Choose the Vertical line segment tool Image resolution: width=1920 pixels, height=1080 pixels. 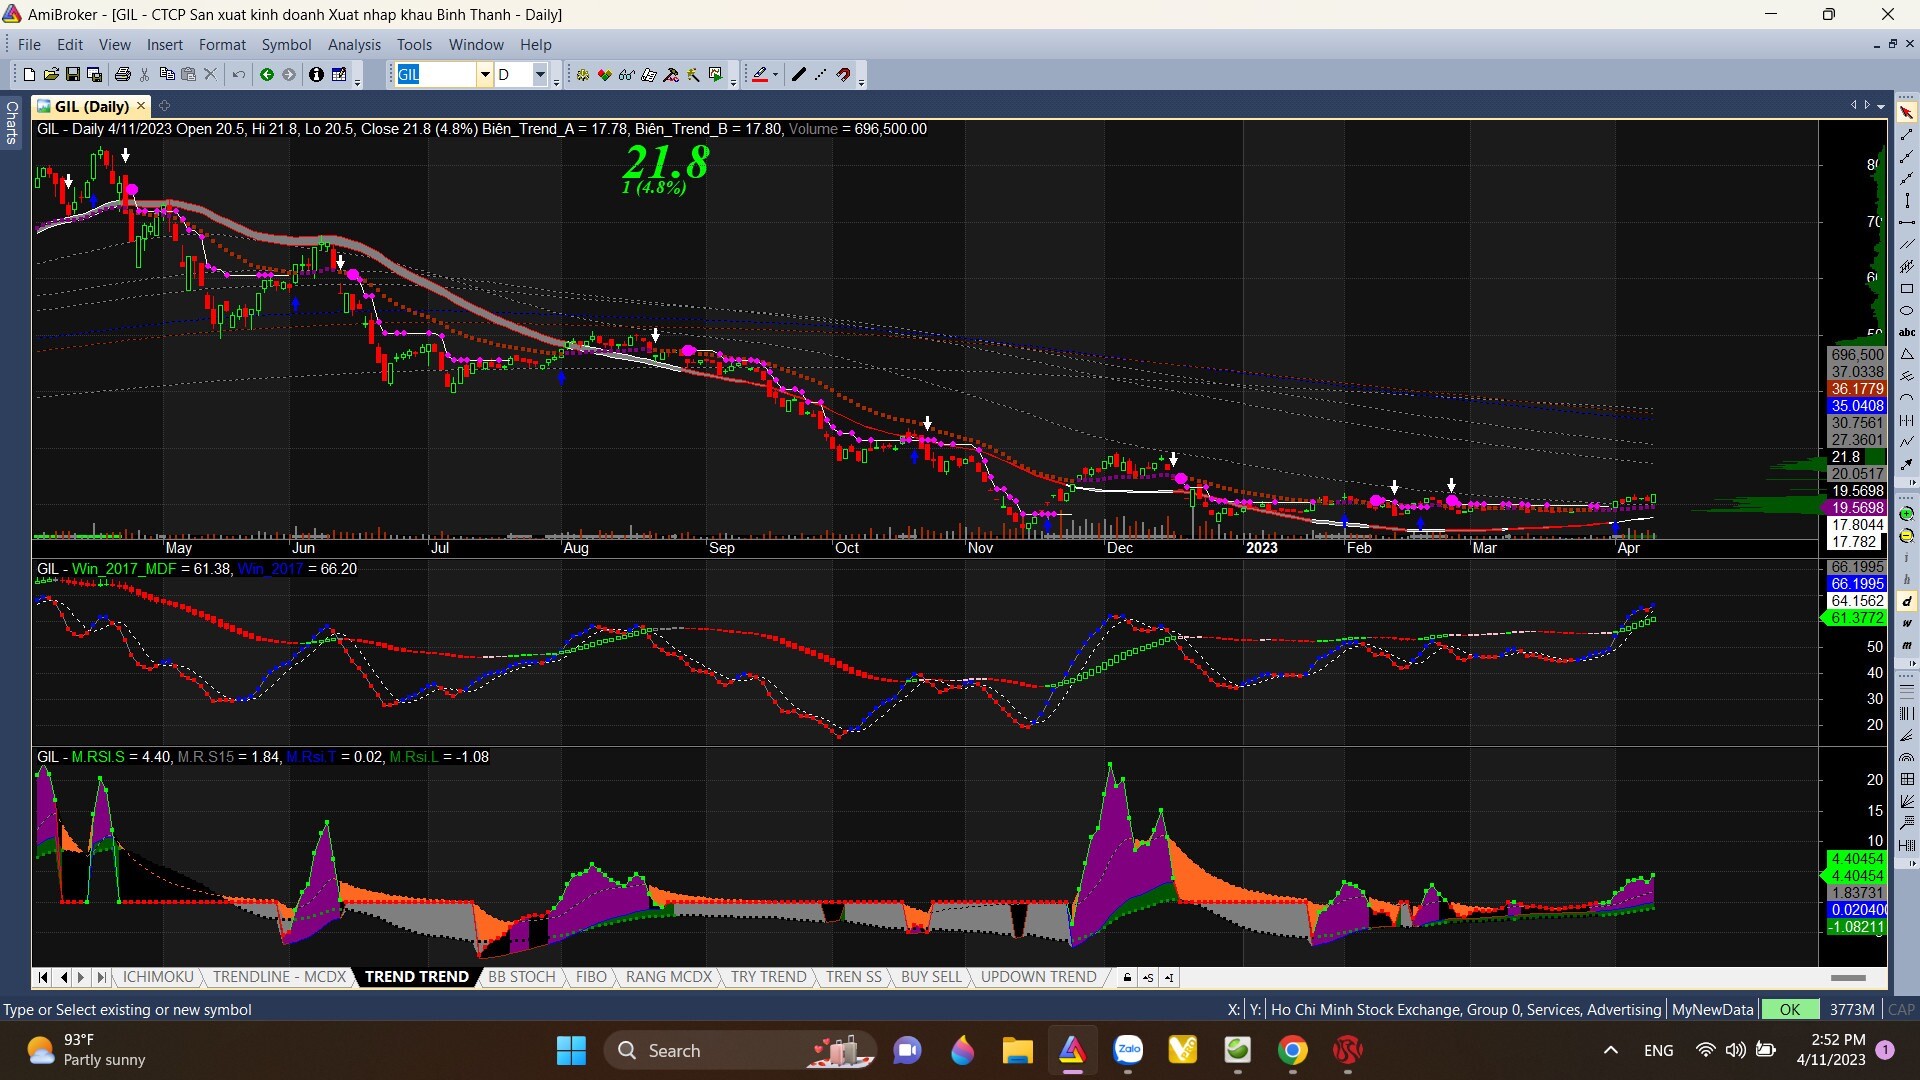pyautogui.click(x=1907, y=200)
